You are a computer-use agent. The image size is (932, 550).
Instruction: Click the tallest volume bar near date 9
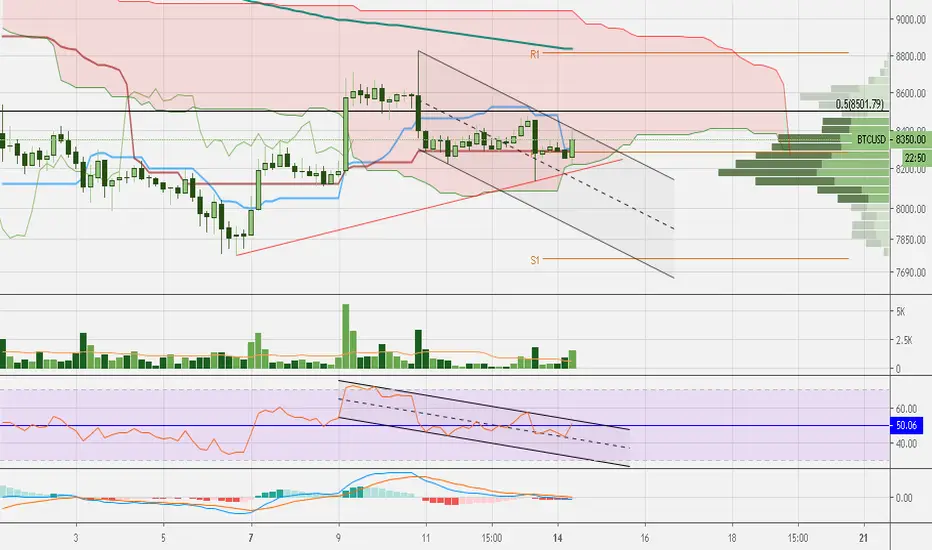(x=346, y=337)
